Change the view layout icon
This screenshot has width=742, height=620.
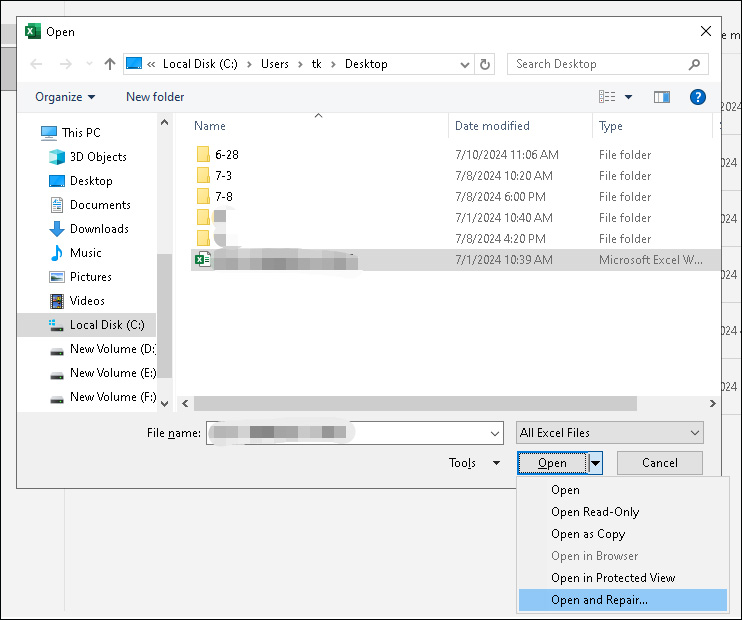click(607, 97)
